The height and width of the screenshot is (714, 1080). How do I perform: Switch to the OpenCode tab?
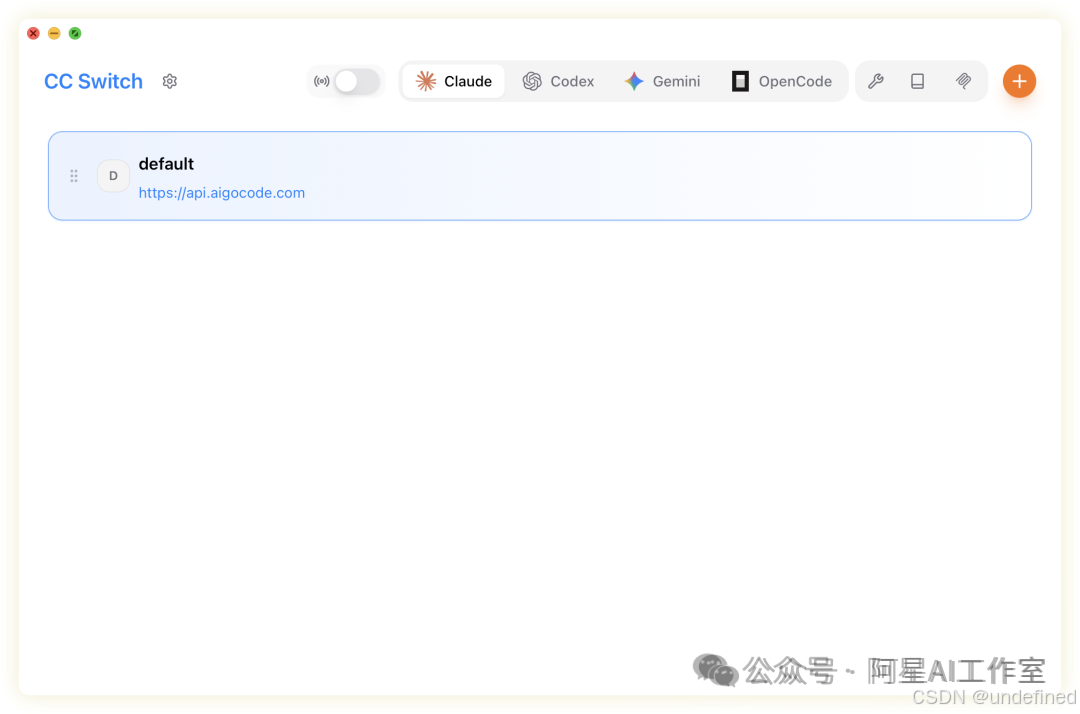(x=782, y=81)
